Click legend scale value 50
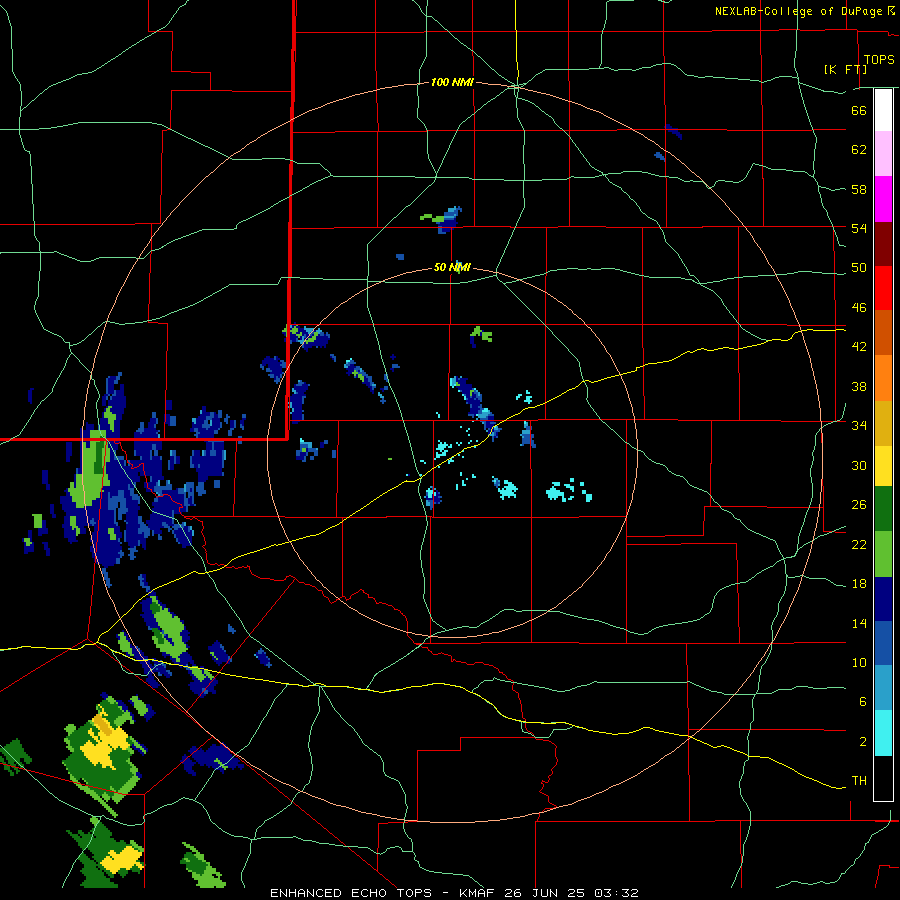The image size is (900, 900). click(859, 267)
